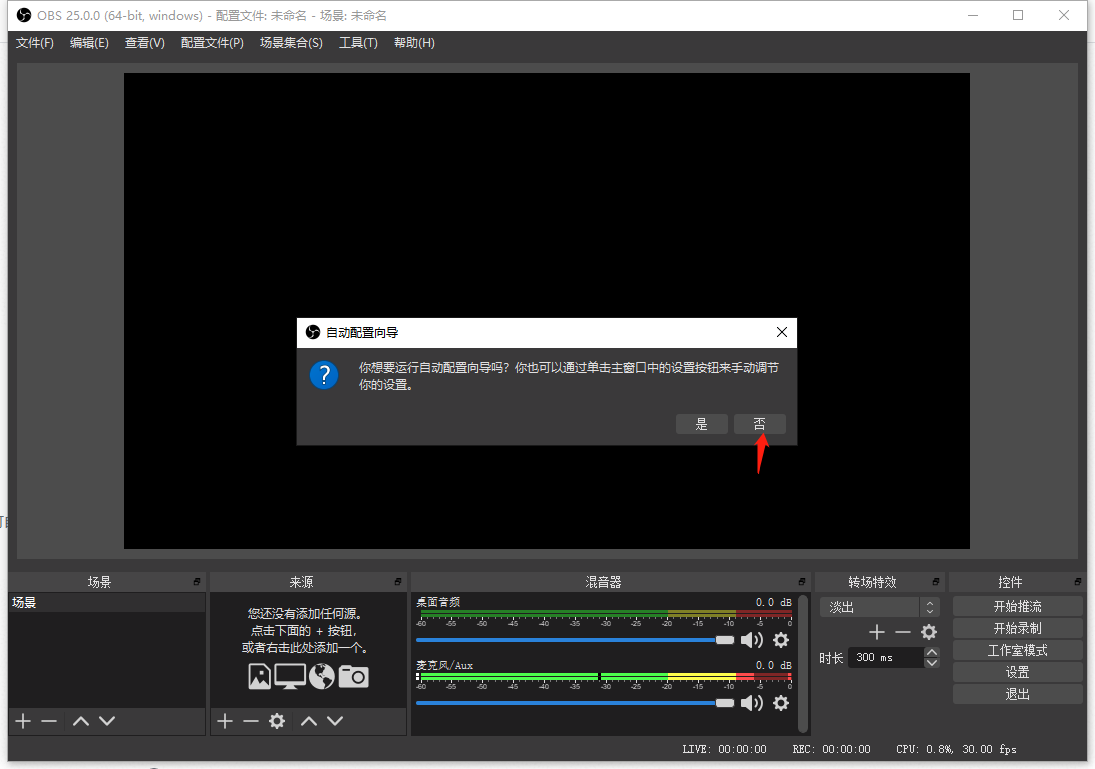The height and width of the screenshot is (769, 1095).
Task: Undock the 控件 panel via float icon
Action: pyautogui.click(x=1078, y=582)
